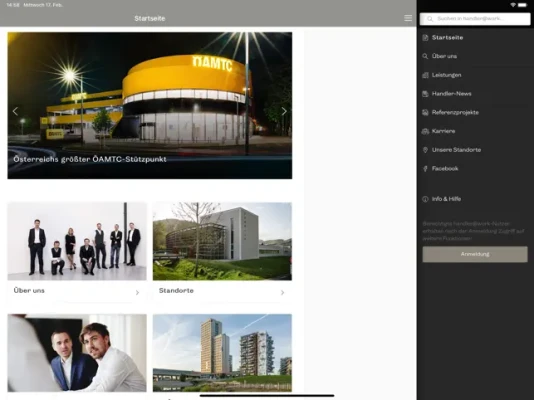This screenshot has width=534, height=400.
Task: Click the Über uns magnifier icon in sidebar
Action: [425, 56]
